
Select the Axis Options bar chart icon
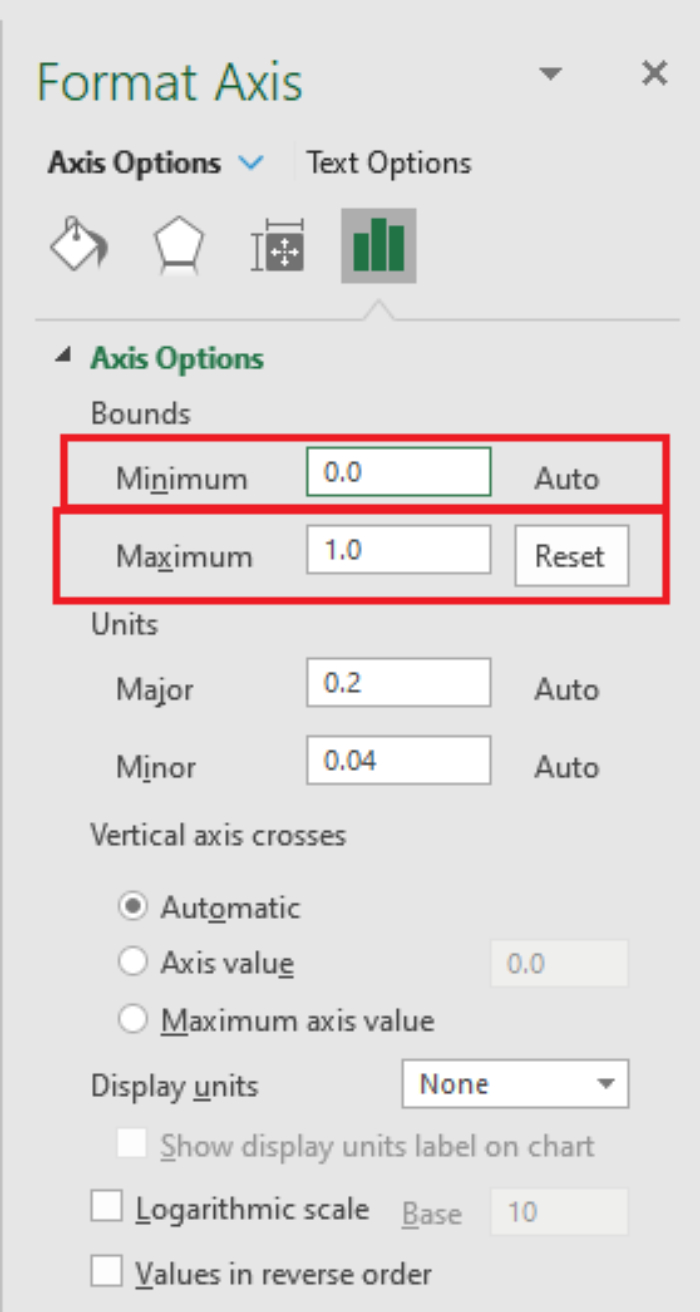pos(378,245)
